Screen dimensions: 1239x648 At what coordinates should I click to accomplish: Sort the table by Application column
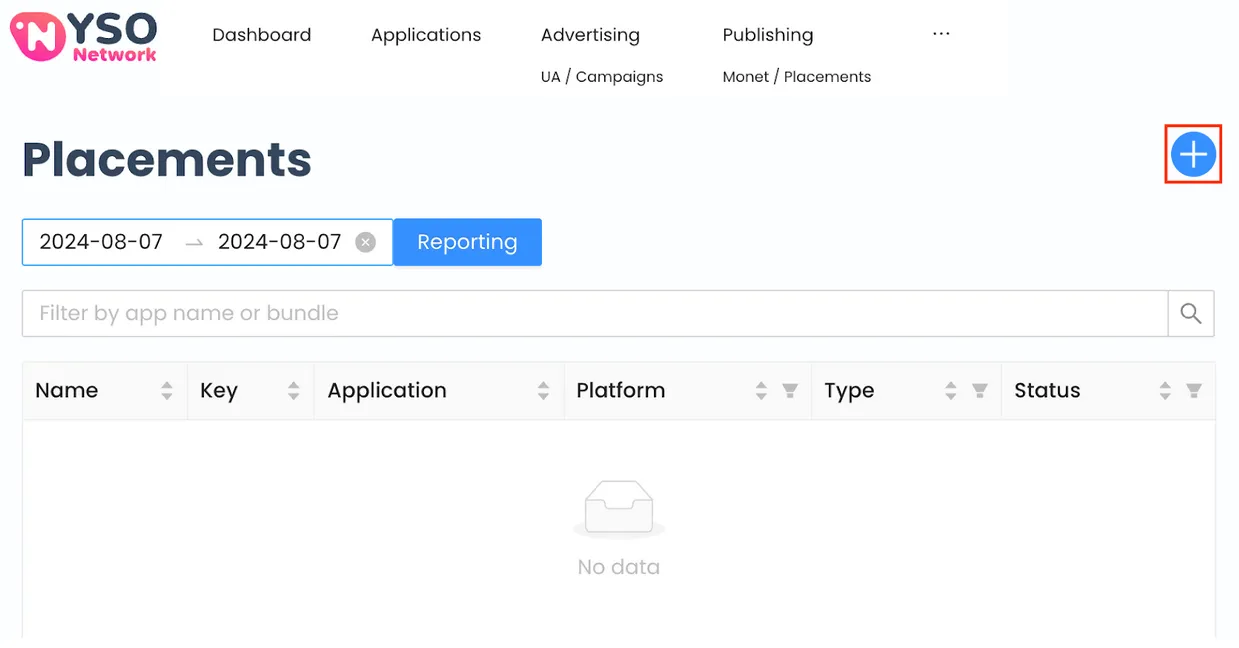pos(543,390)
